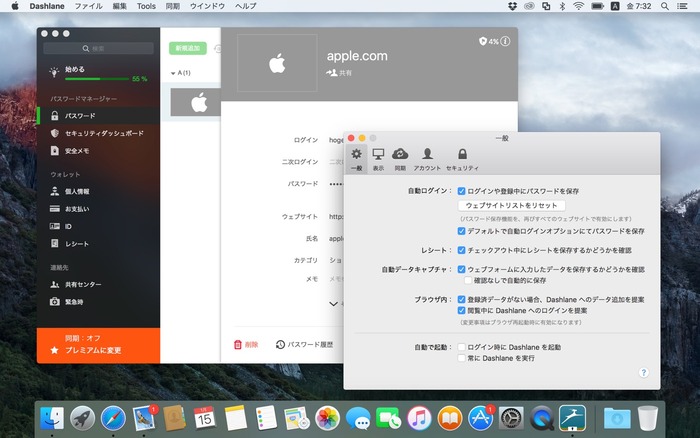Open the info icon next to 4%
Viewport: 700px width, 438px height.
point(505,41)
